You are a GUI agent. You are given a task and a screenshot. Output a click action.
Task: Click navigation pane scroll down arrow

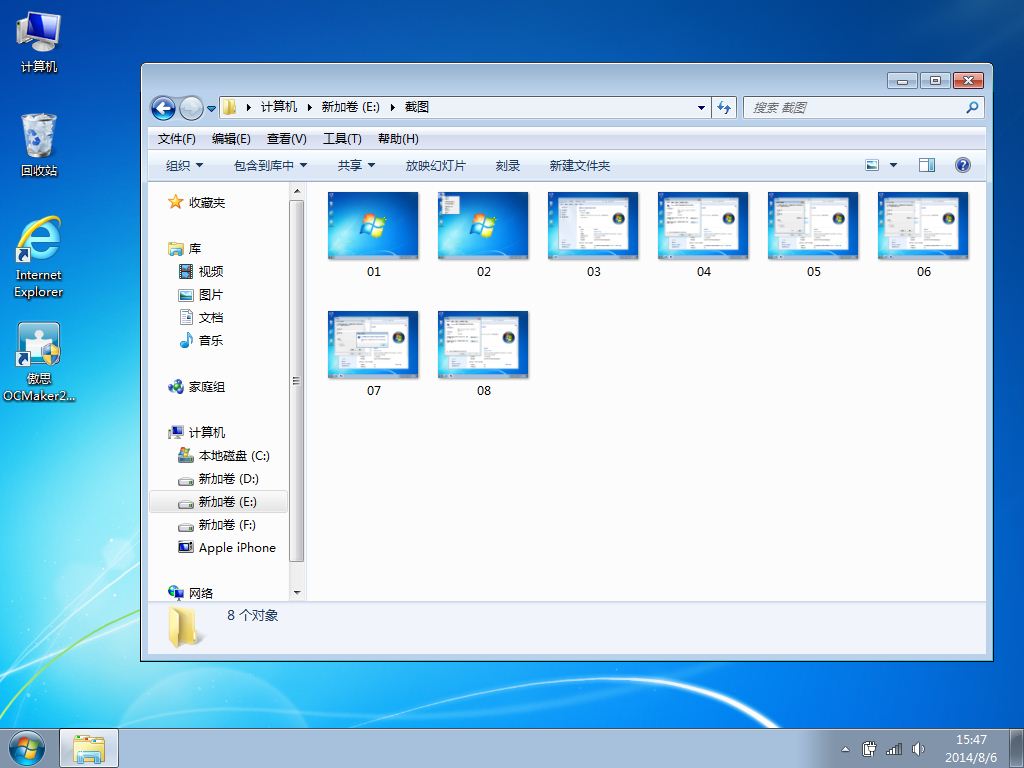(x=296, y=592)
